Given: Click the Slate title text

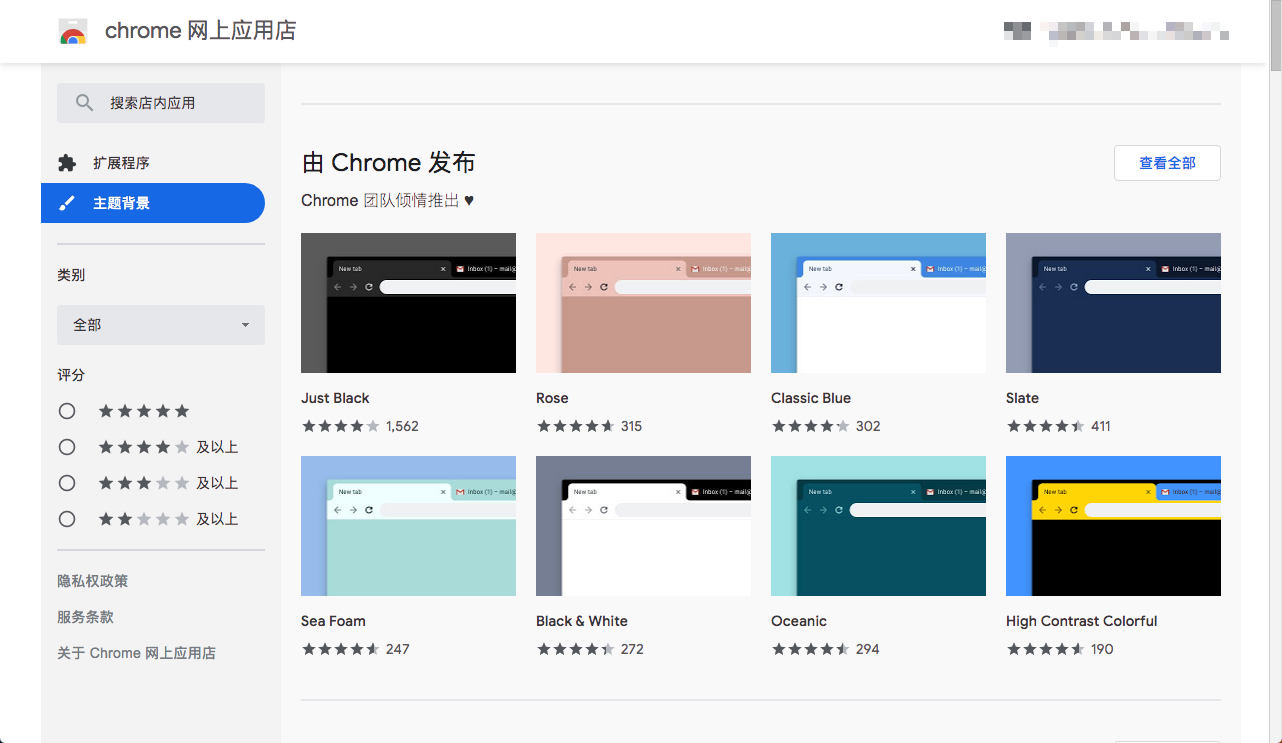Looking at the screenshot, I should coord(1022,398).
